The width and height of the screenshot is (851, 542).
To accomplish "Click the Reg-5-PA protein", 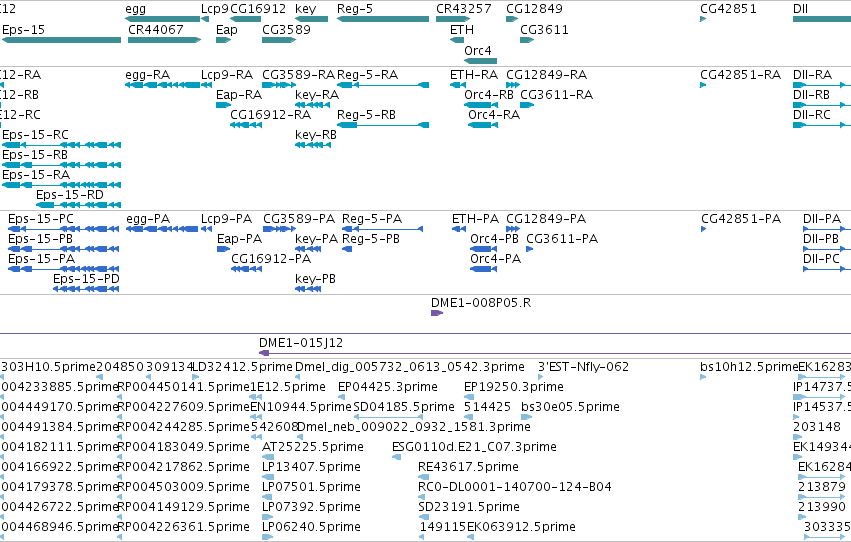I will (383, 229).
